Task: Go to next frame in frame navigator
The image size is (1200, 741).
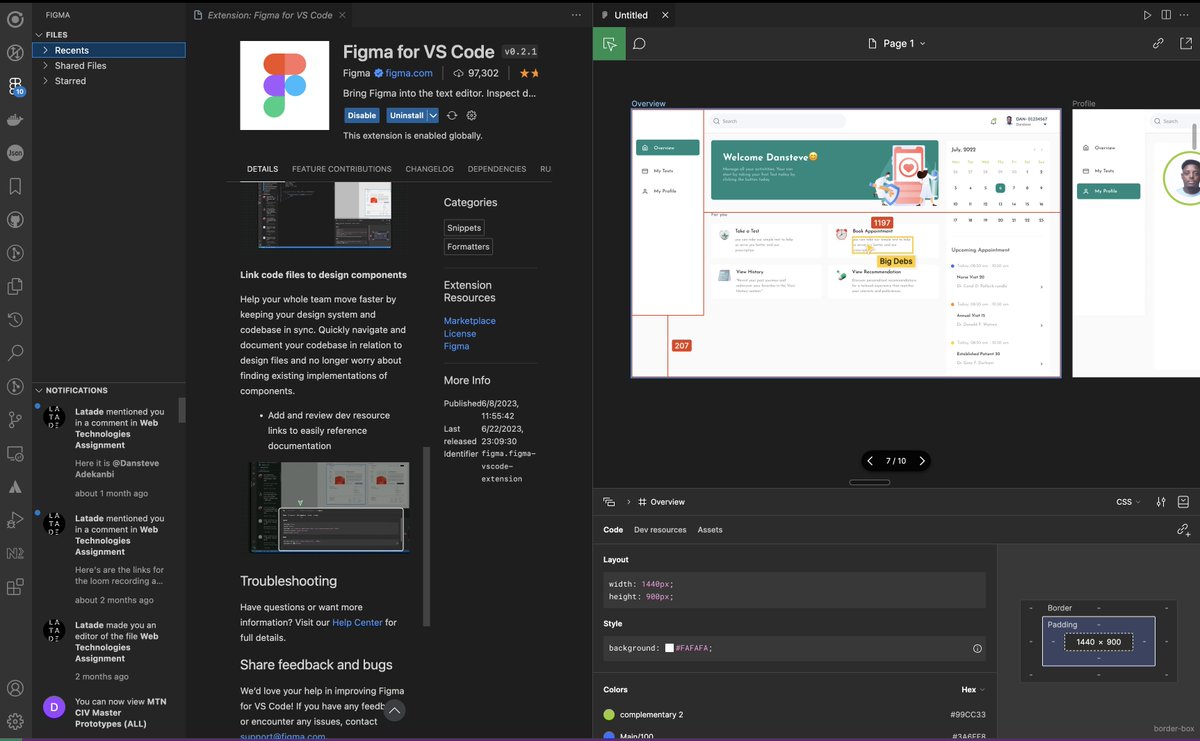Action: click(x=922, y=461)
